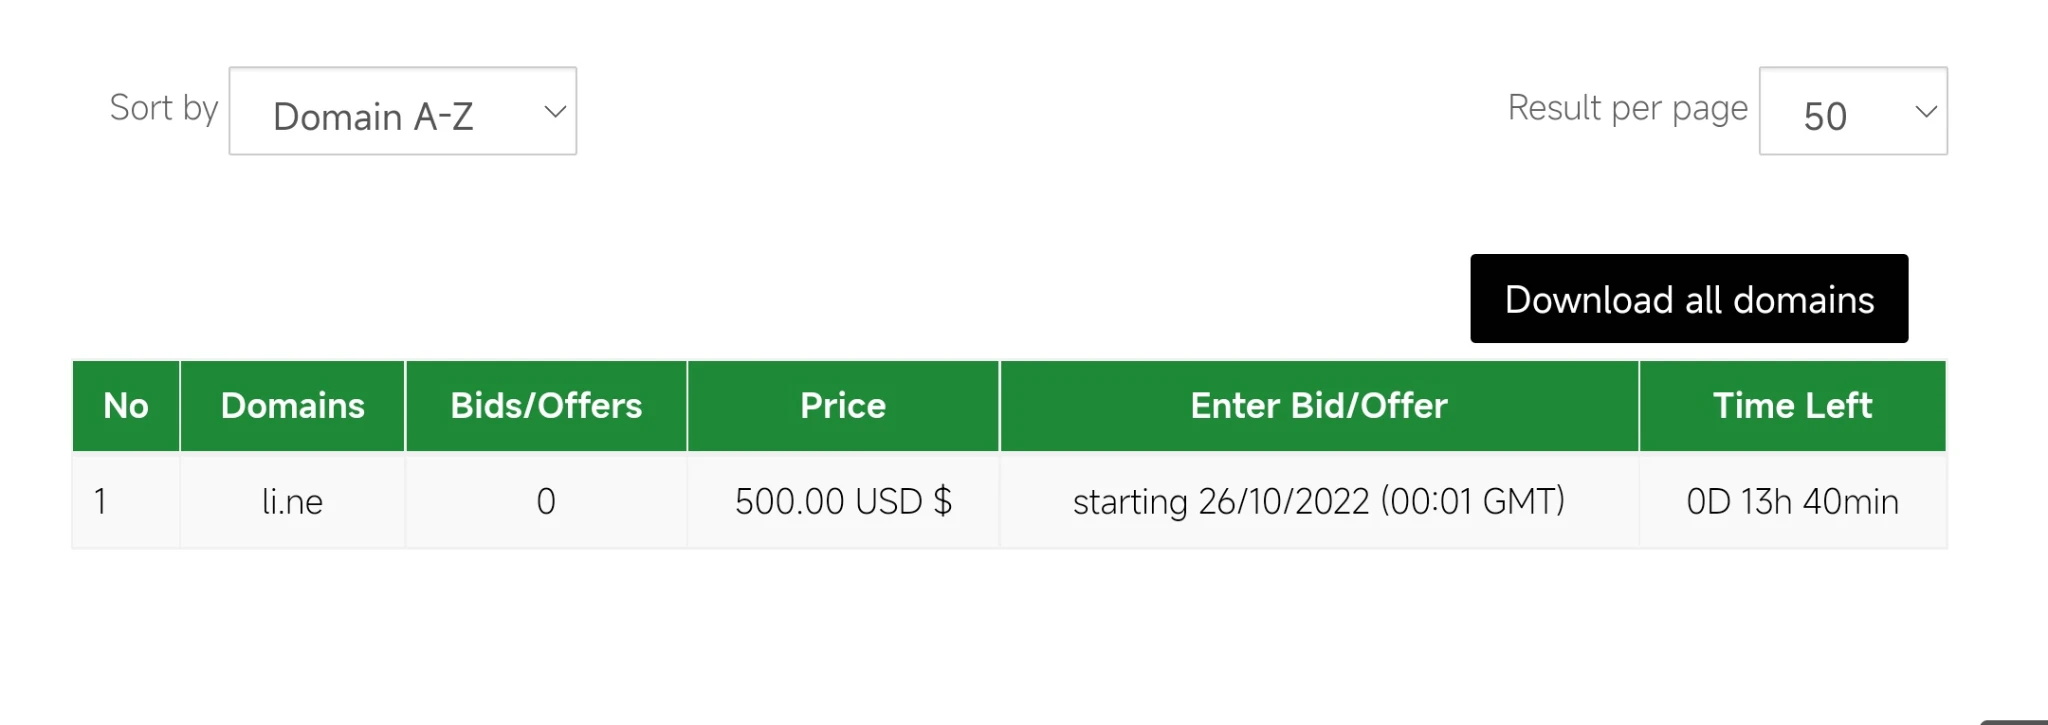Open the Result per page dropdown showing 50
This screenshot has width=2048, height=725.
[x=1852, y=112]
